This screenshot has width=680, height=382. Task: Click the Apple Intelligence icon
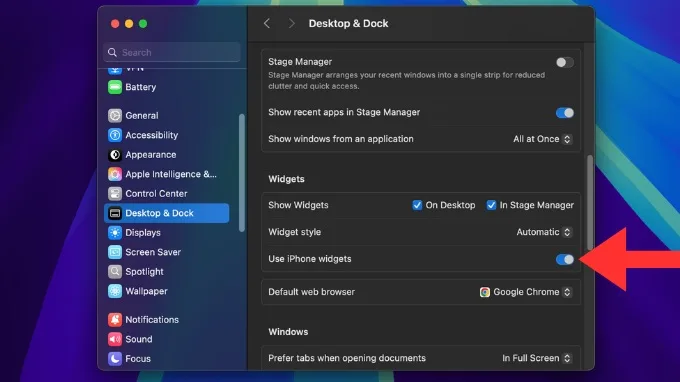(x=115, y=174)
